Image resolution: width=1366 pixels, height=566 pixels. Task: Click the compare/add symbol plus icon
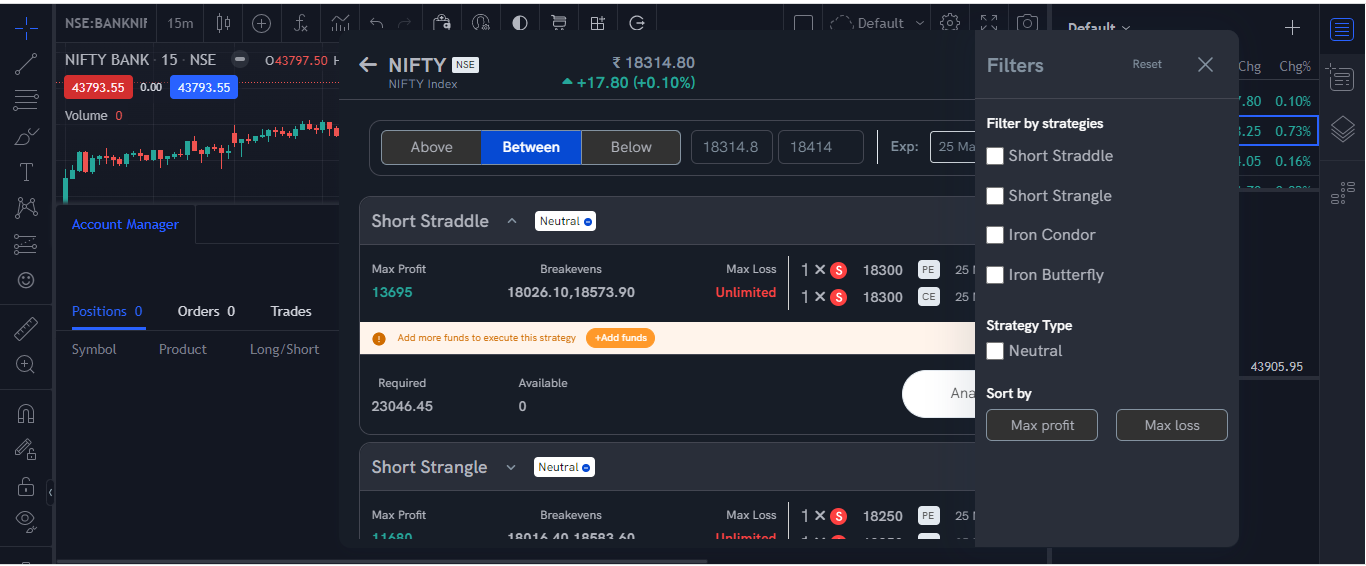tap(261, 23)
